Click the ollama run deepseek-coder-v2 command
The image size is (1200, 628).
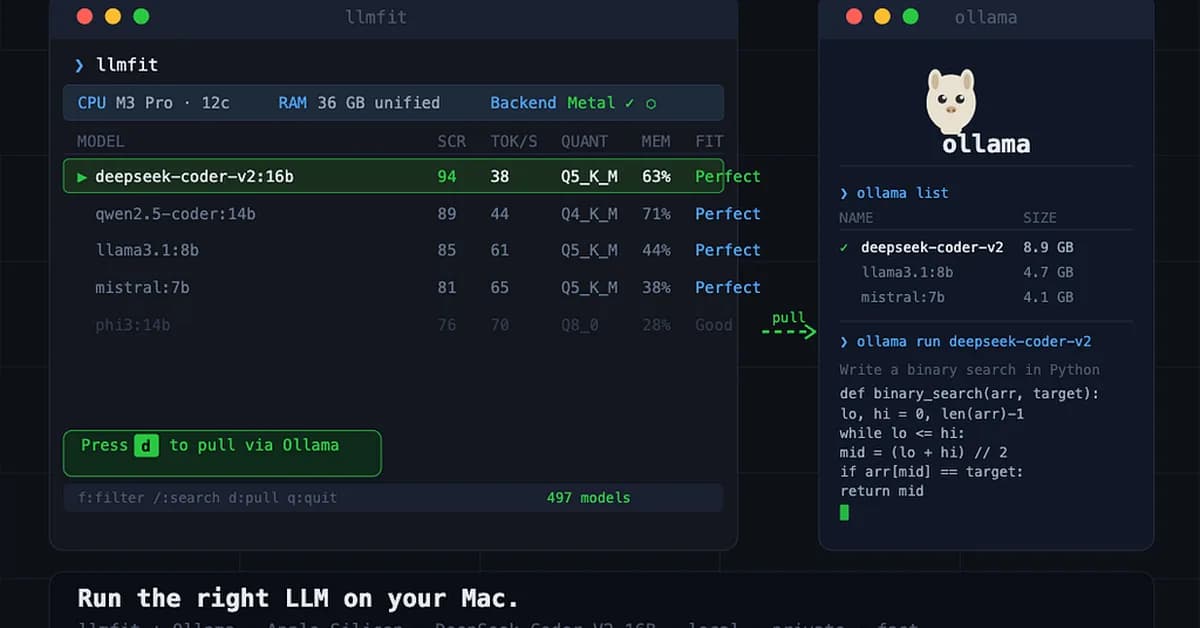click(x=974, y=341)
